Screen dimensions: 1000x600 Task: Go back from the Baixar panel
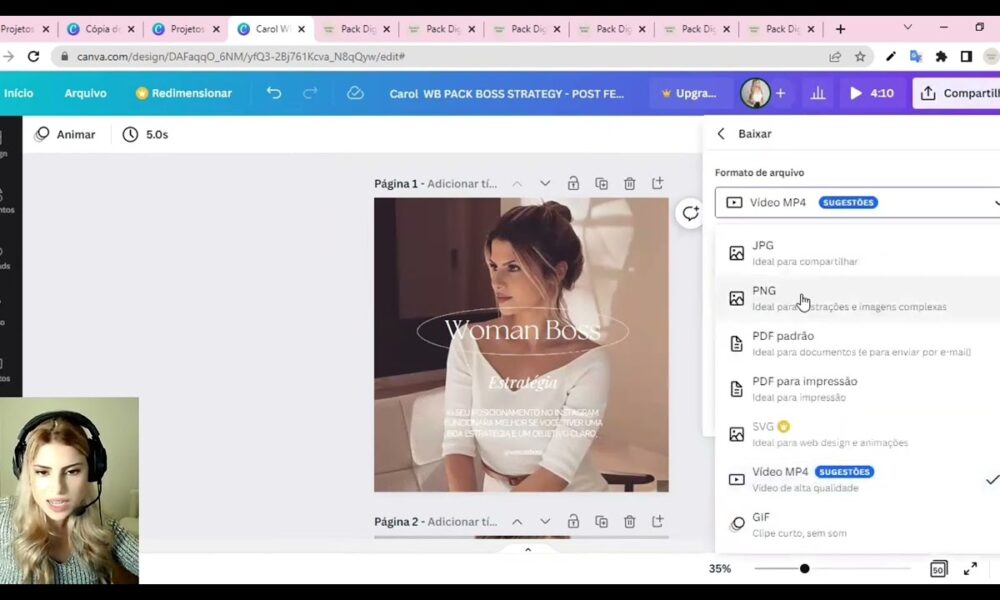coord(721,134)
